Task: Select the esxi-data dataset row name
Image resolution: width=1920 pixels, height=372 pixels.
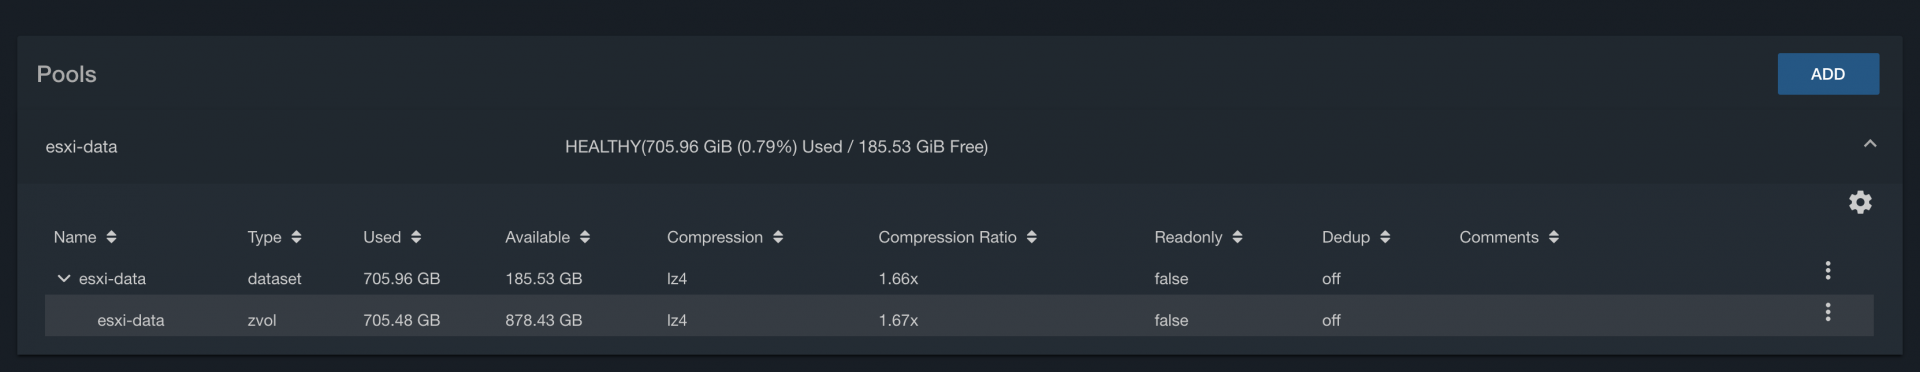Action: [x=112, y=279]
